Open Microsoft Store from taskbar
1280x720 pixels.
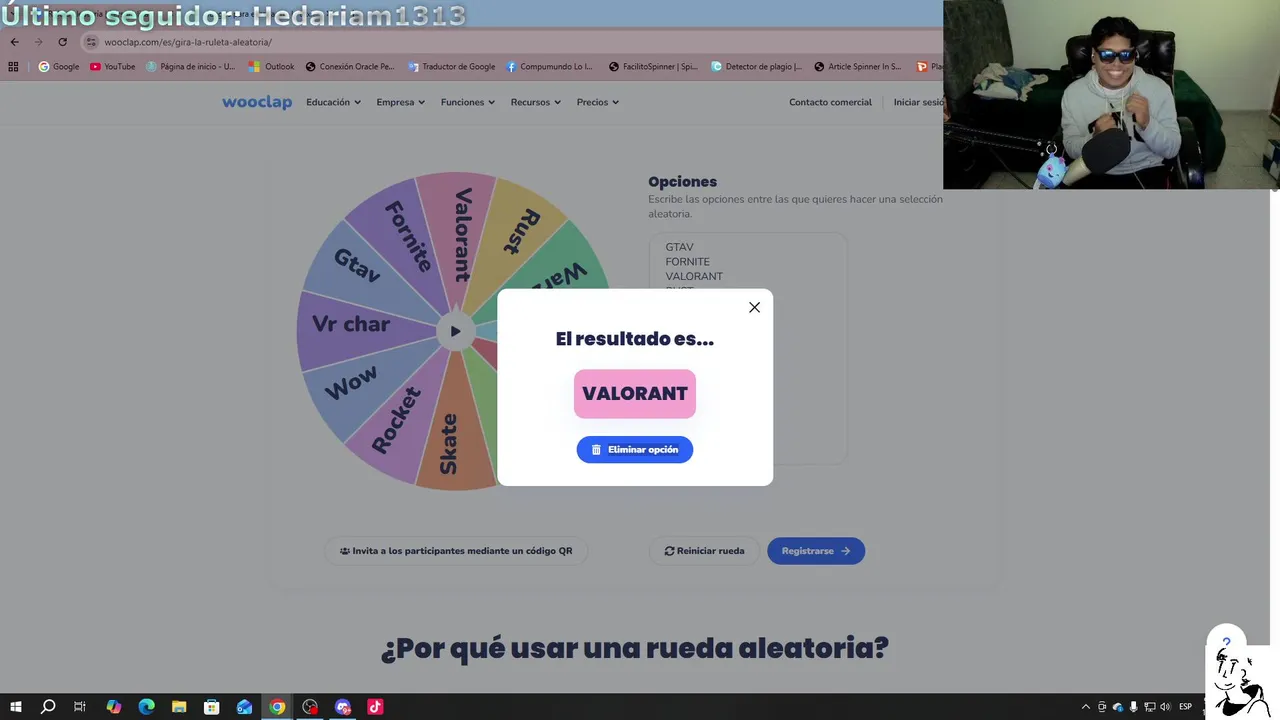[x=211, y=707]
